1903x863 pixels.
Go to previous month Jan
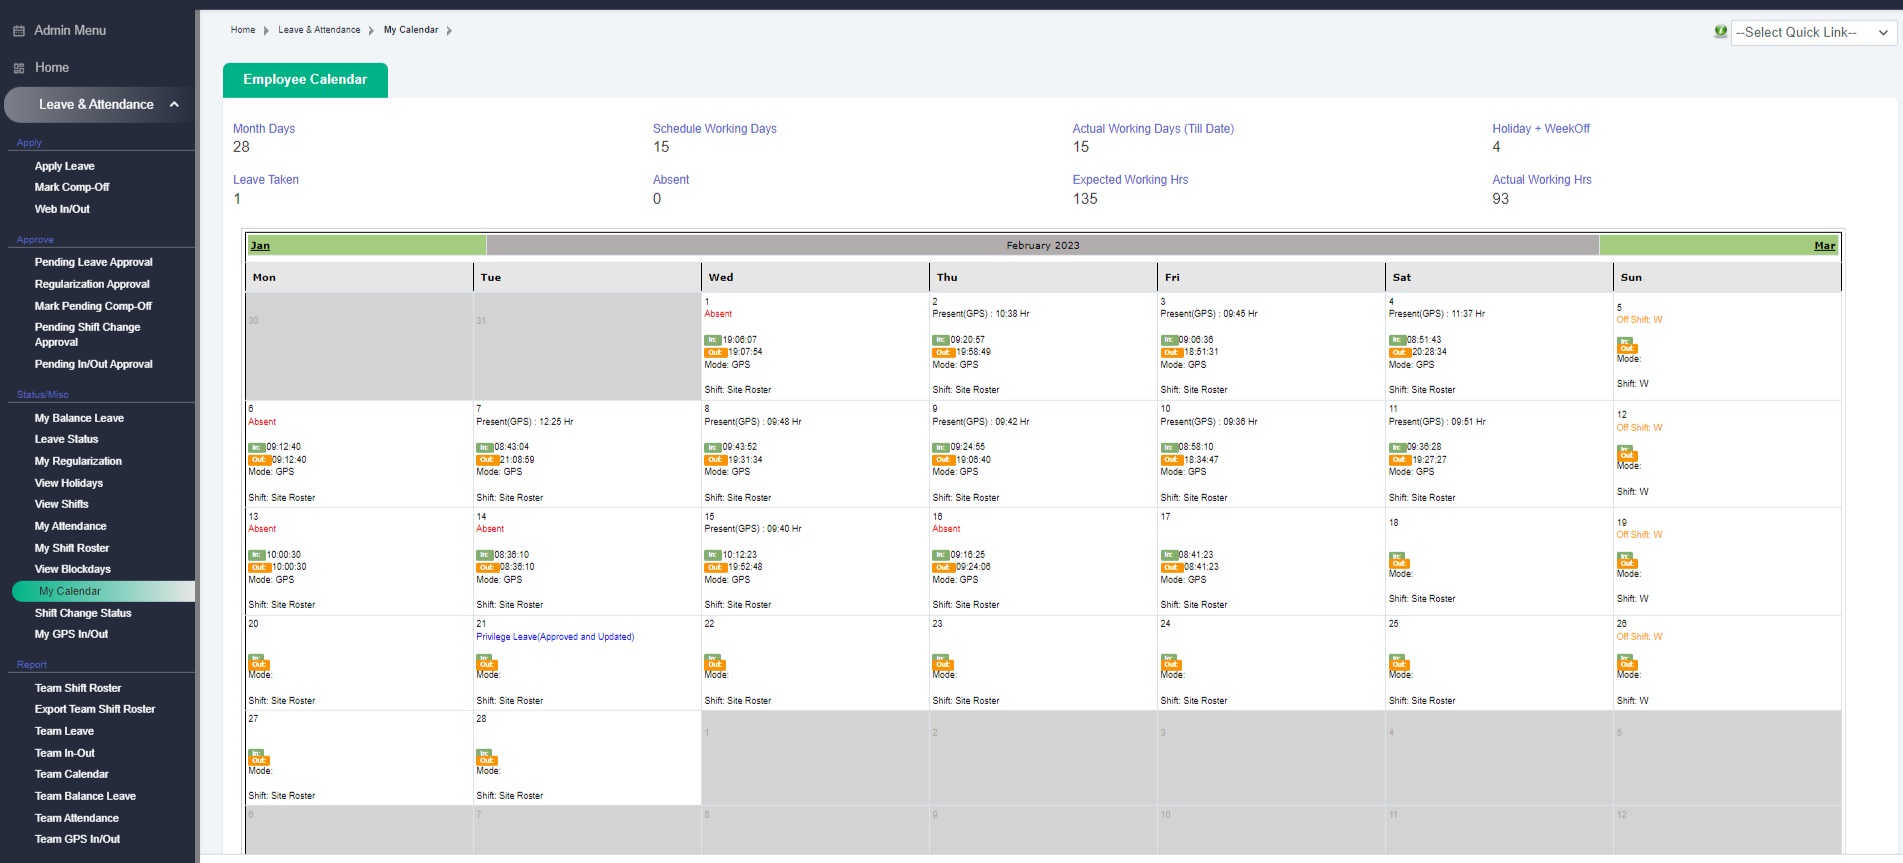260,246
